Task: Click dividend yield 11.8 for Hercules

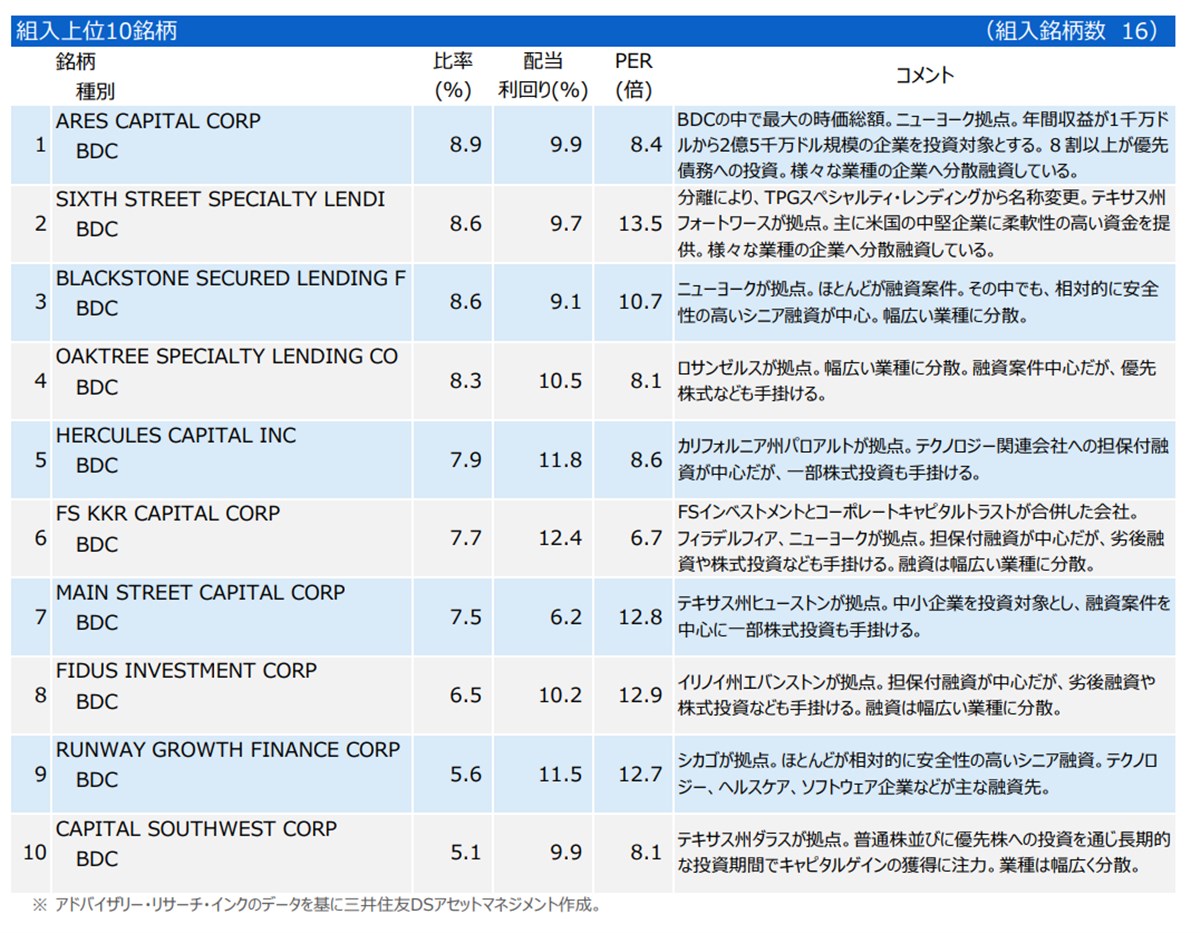Action: [560, 460]
